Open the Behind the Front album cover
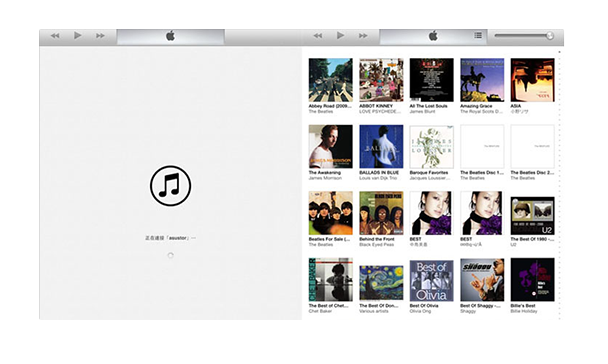608x364 pixels. (x=381, y=213)
